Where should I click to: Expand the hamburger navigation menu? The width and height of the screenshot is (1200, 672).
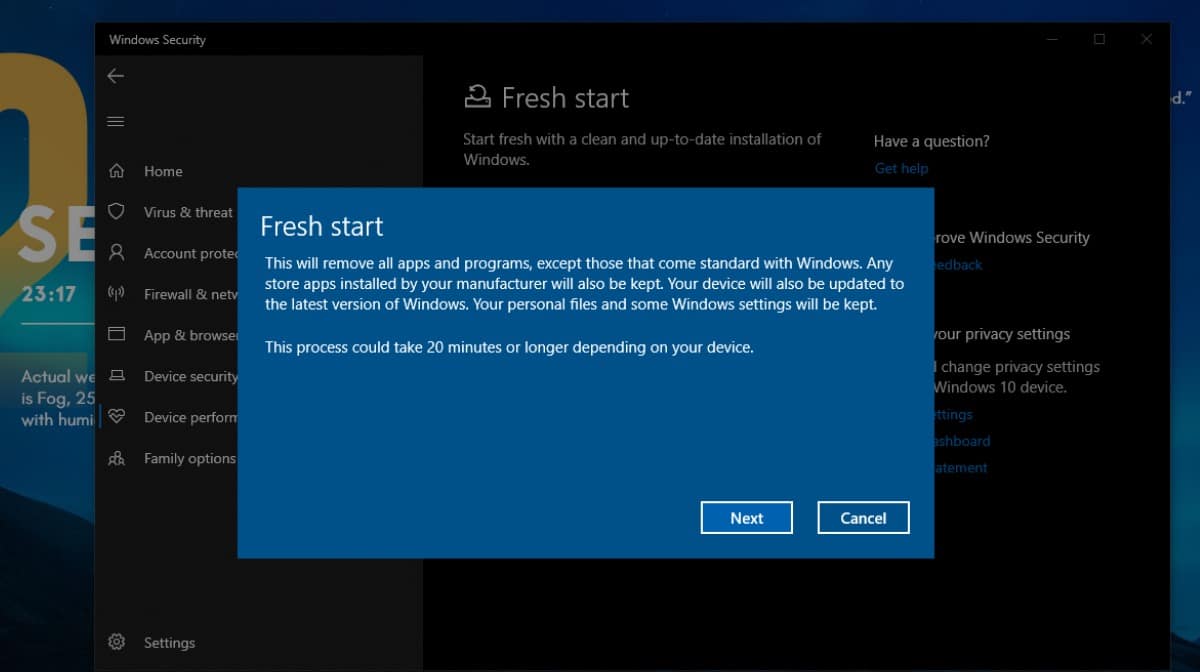click(115, 120)
